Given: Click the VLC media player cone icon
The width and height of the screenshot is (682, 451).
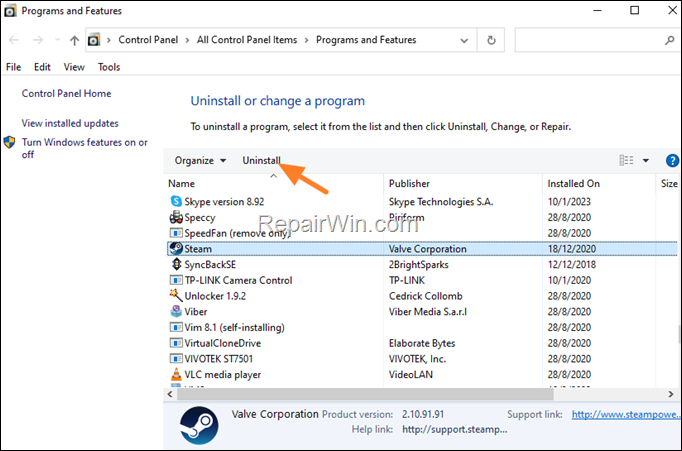Looking at the screenshot, I should tap(176, 374).
